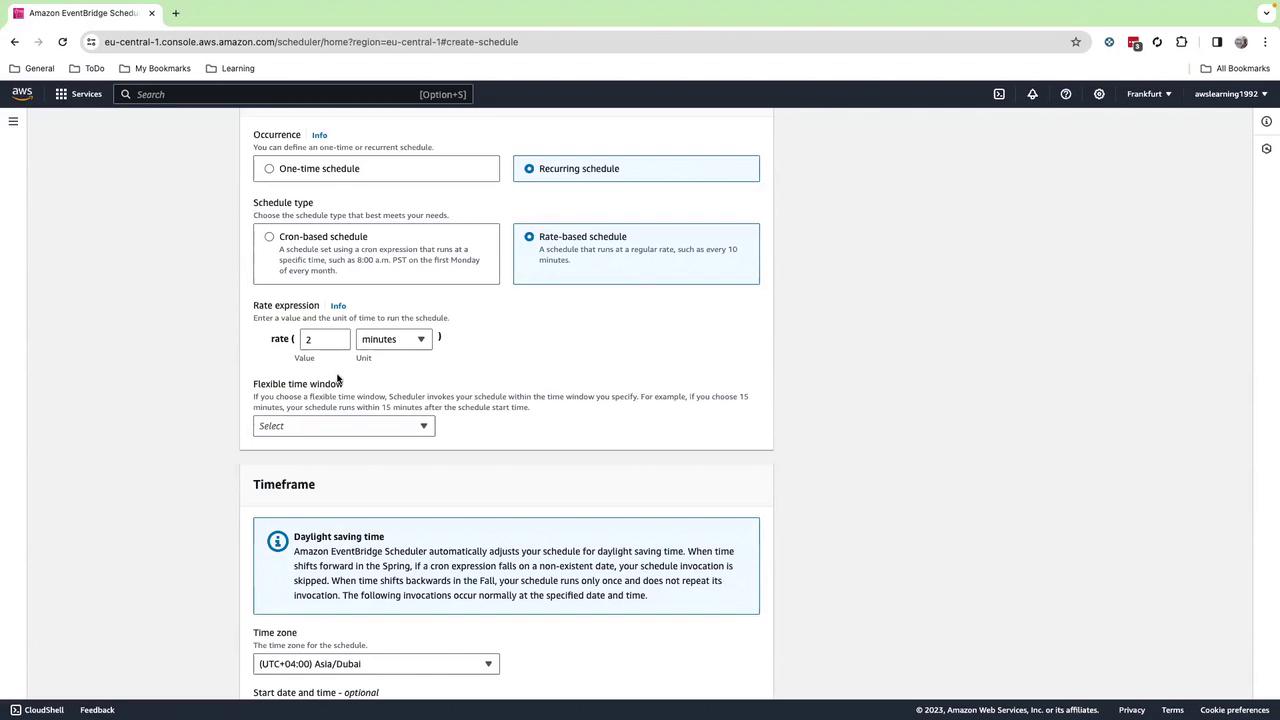Open AWS console settings gear

pyautogui.click(x=1099, y=94)
